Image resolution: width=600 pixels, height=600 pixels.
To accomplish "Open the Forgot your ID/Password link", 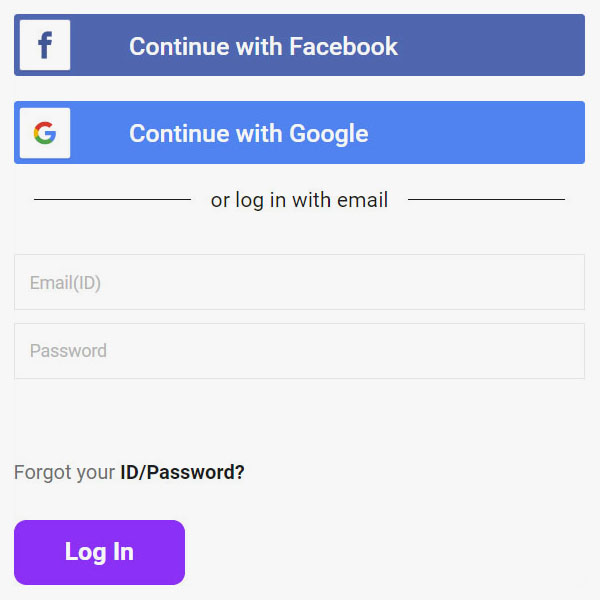I will pyautogui.click(x=129, y=472).
